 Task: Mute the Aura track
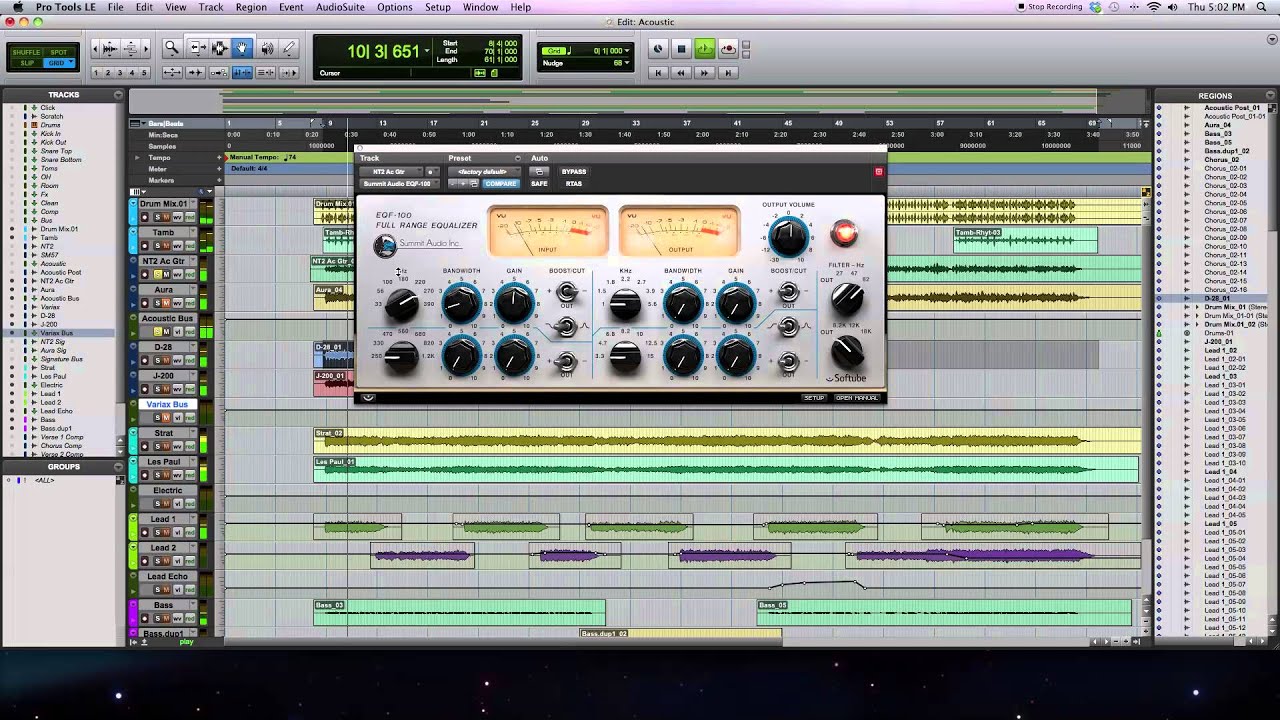click(167, 303)
